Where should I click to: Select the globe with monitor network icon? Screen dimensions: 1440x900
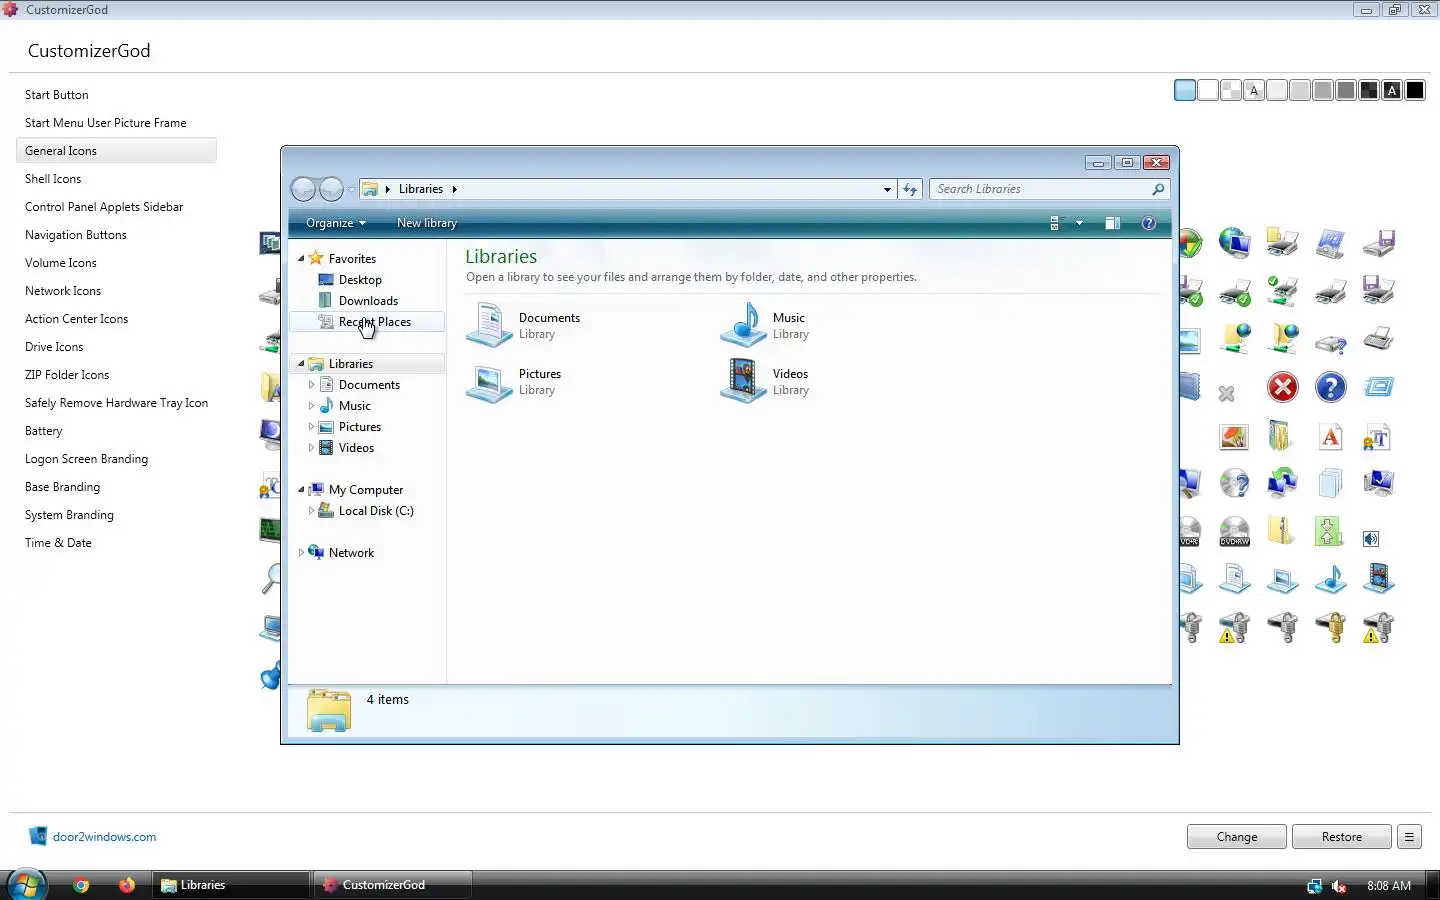(x=1235, y=243)
